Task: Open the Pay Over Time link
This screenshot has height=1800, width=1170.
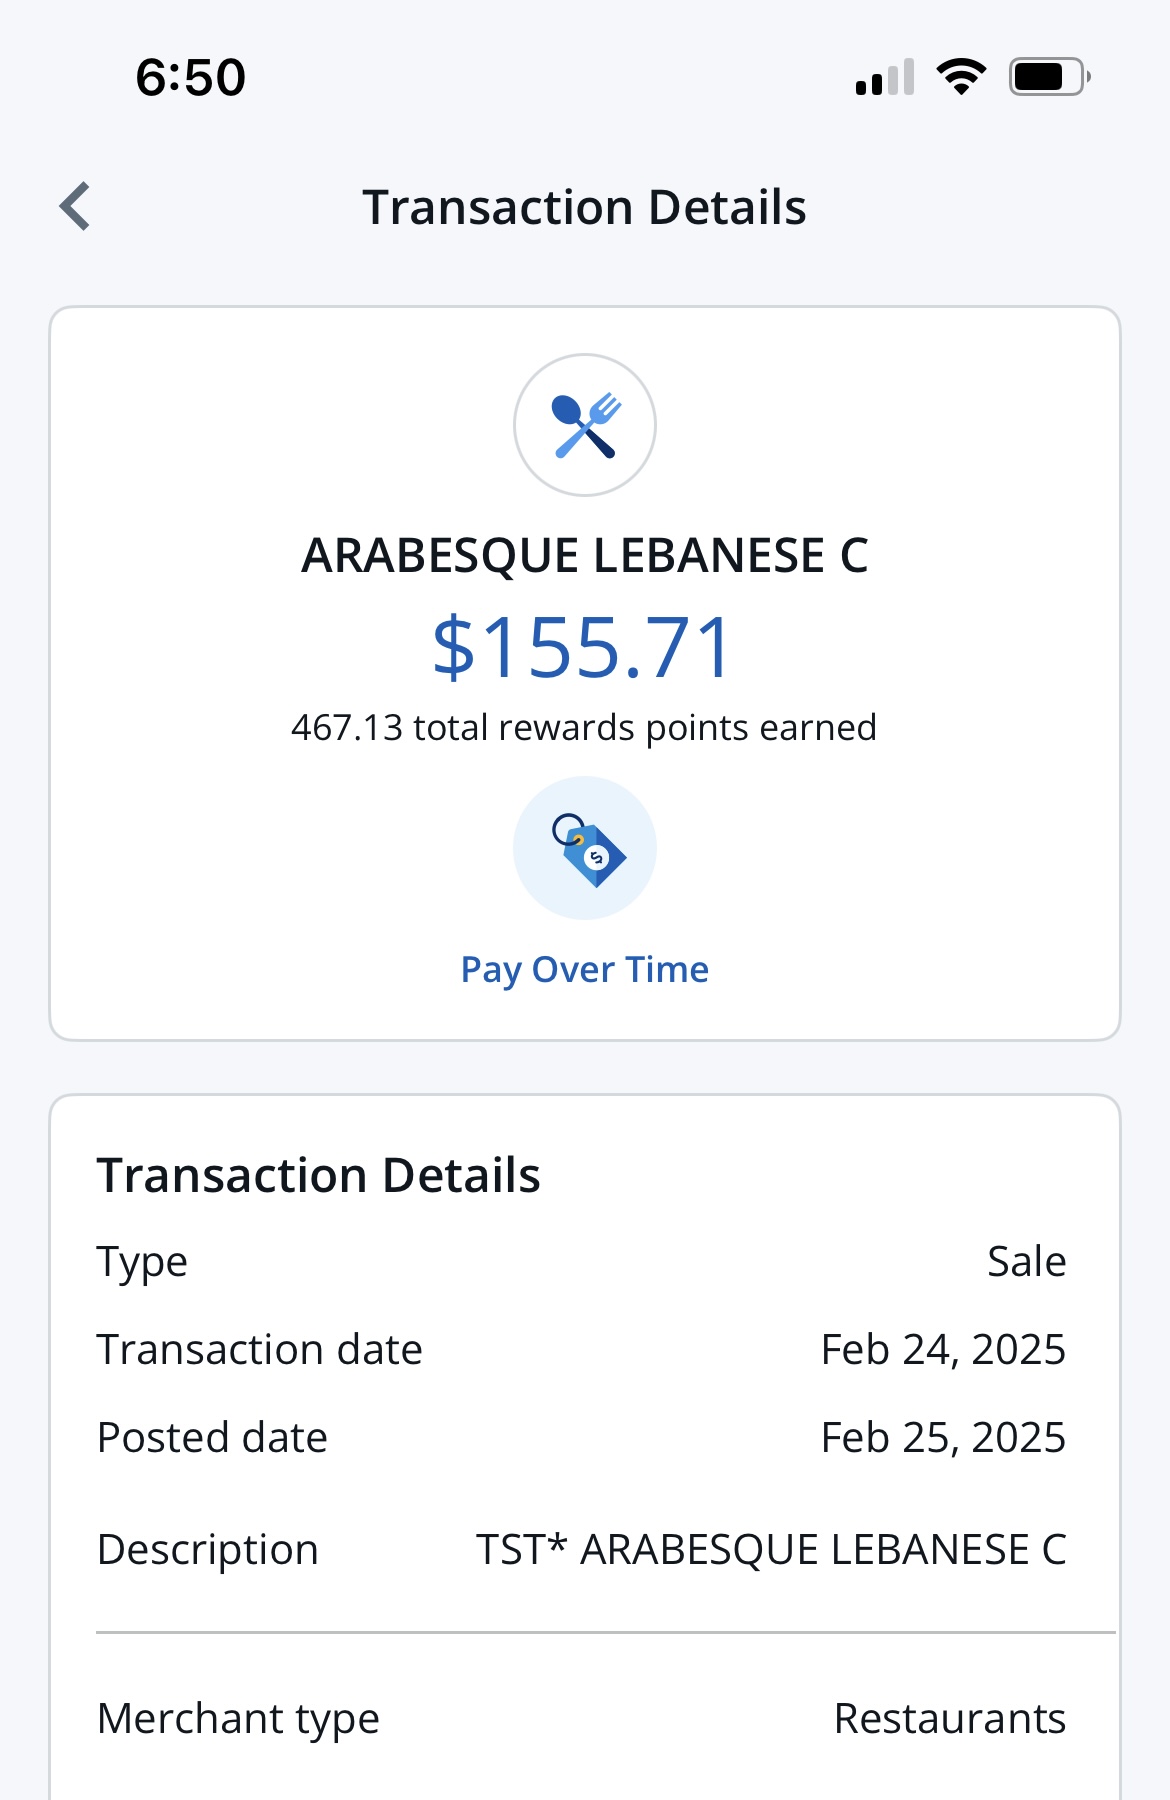Action: coord(585,970)
